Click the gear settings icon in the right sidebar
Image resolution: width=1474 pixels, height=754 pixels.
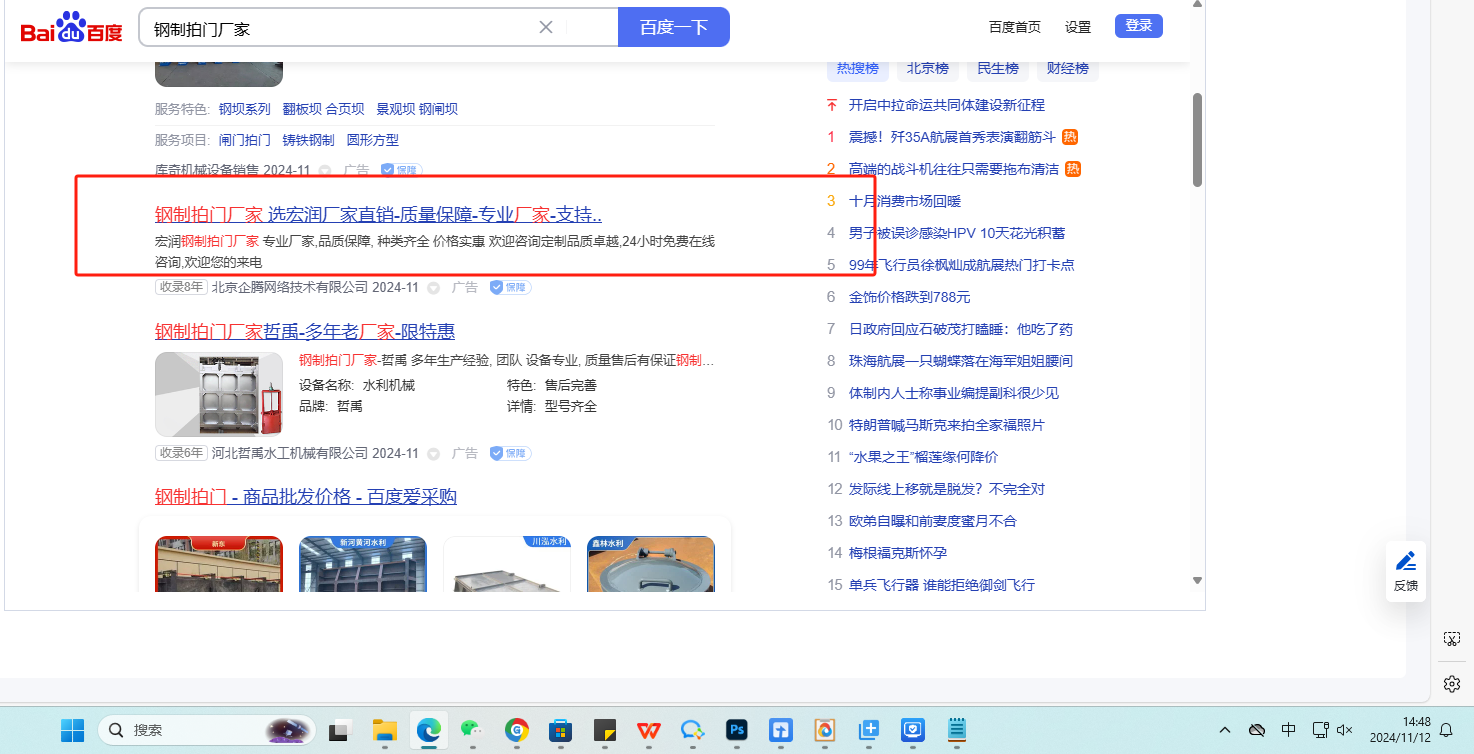coord(1452,684)
